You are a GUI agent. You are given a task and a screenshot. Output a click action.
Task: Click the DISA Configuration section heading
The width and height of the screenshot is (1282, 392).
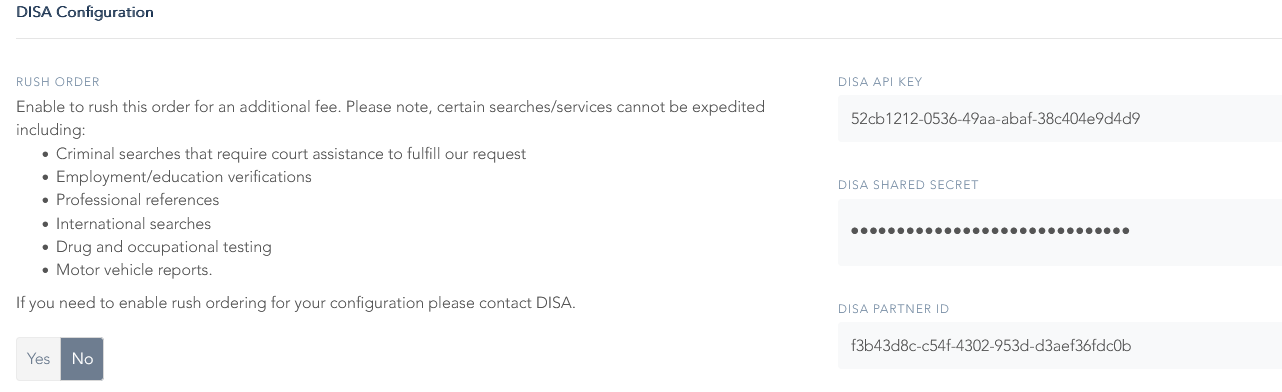86,13
